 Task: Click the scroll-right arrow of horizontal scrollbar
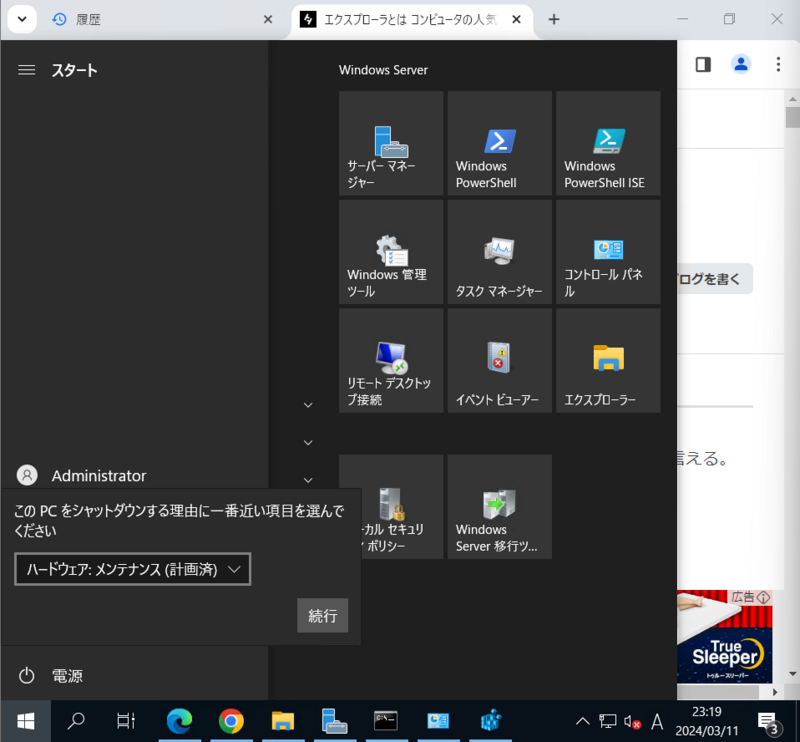coord(775,692)
